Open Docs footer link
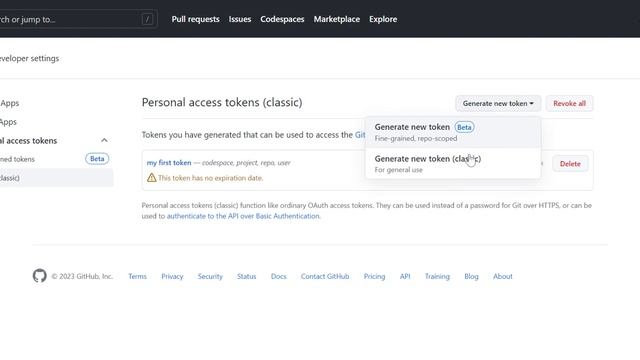 278,276
